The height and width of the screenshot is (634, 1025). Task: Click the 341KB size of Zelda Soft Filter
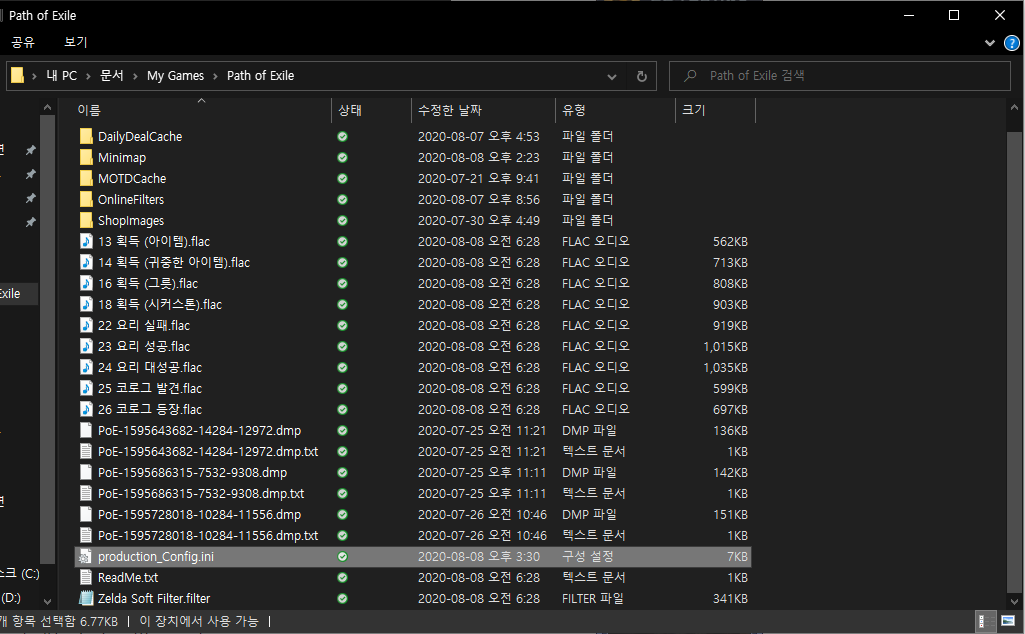(x=730, y=598)
